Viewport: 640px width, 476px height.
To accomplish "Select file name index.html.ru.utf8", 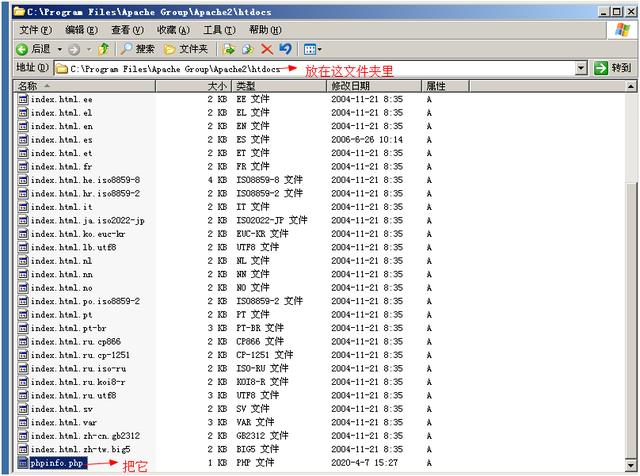I will pos(73,396).
